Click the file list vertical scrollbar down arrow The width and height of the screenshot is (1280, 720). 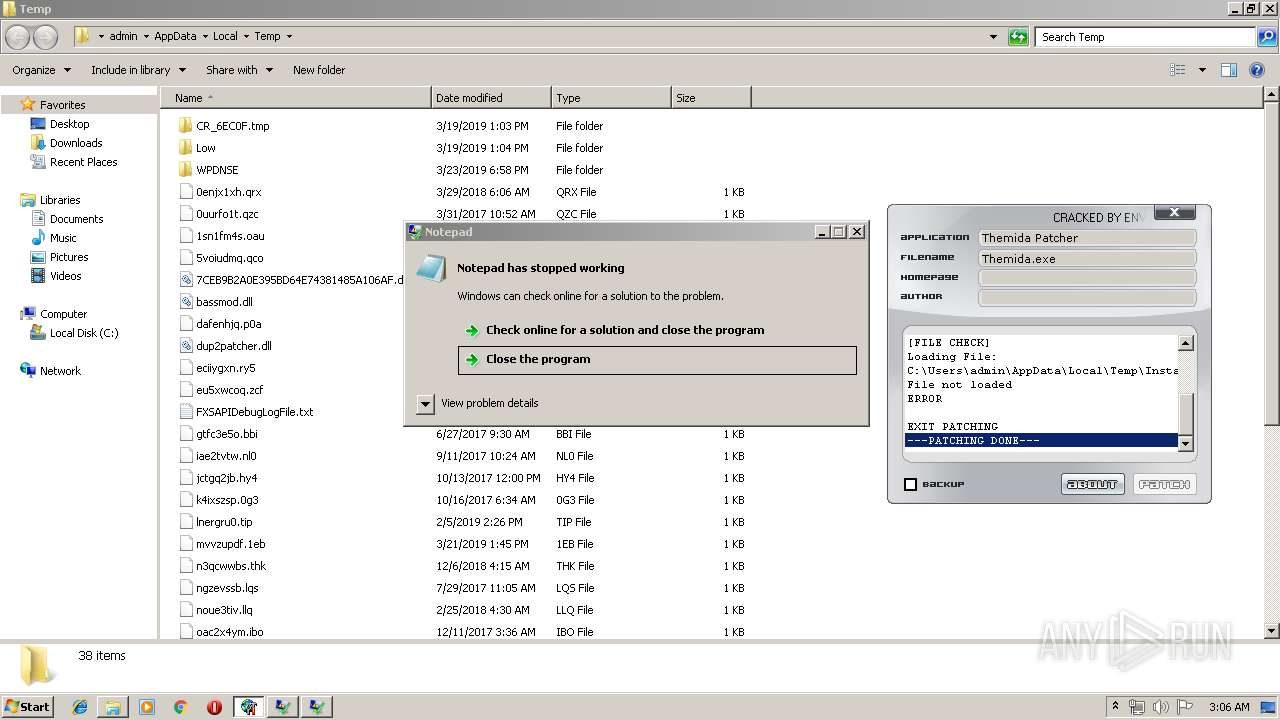(x=1271, y=631)
